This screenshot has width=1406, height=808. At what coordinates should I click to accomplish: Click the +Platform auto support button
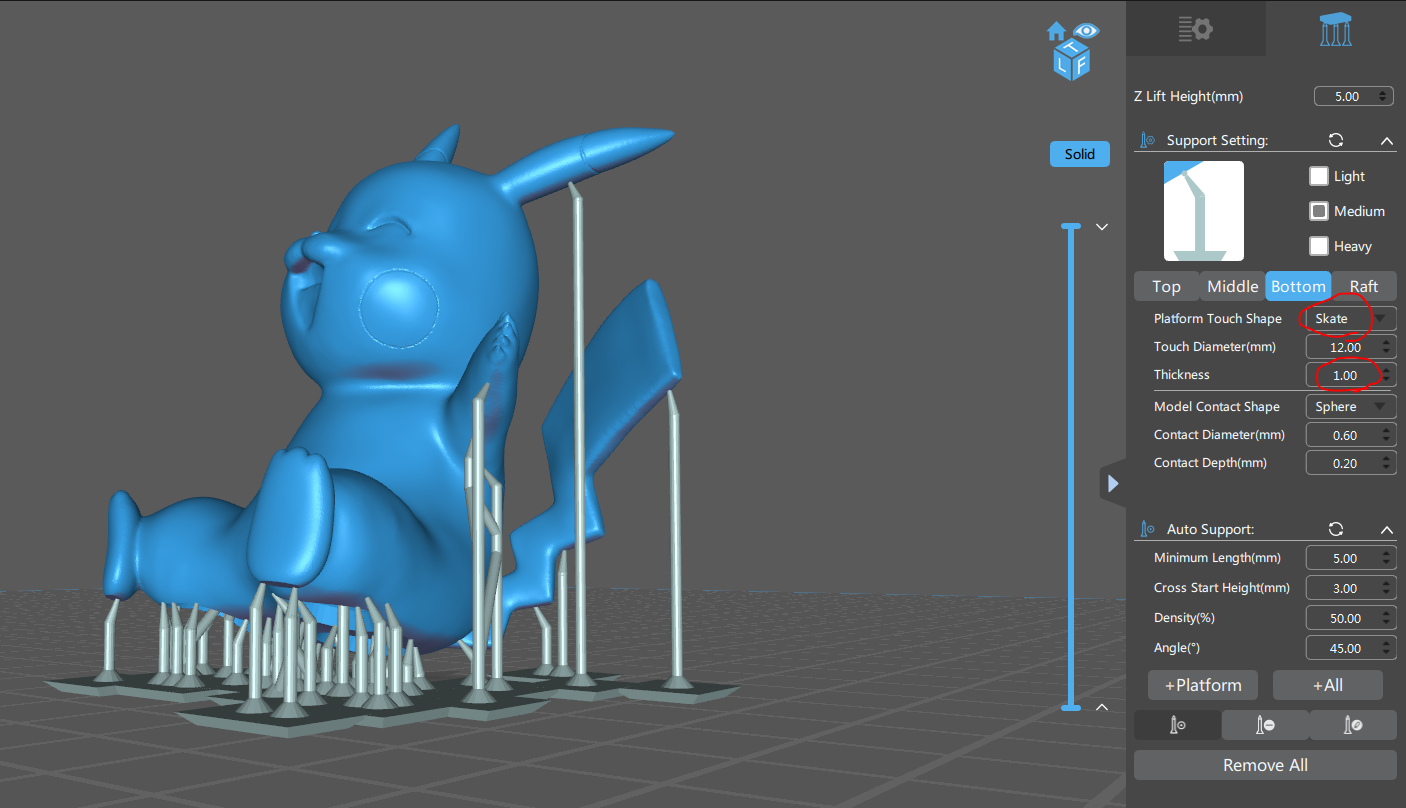click(x=1203, y=685)
